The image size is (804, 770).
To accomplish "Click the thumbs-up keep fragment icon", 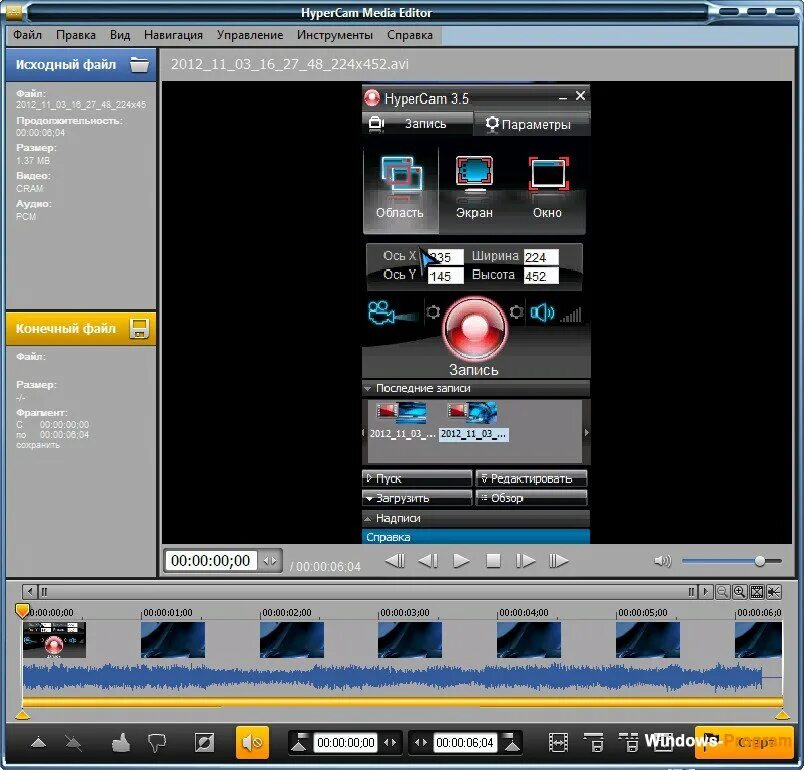I will [x=121, y=742].
